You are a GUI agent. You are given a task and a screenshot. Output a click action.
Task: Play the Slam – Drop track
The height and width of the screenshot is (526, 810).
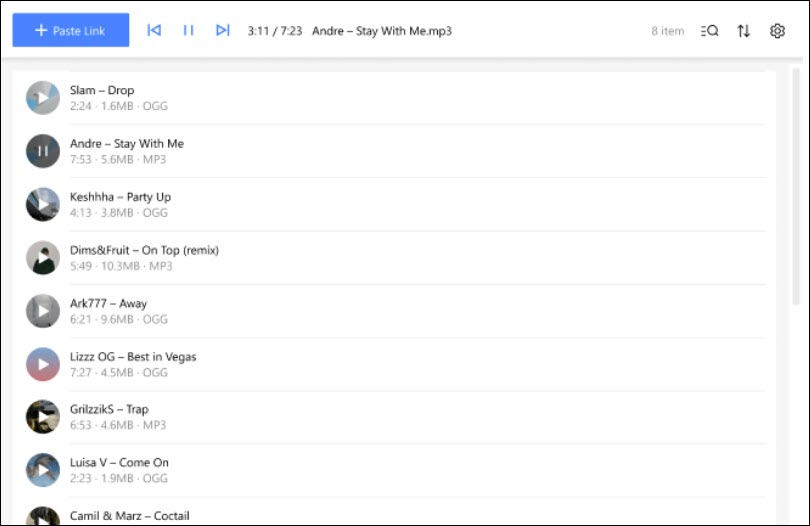43,98
